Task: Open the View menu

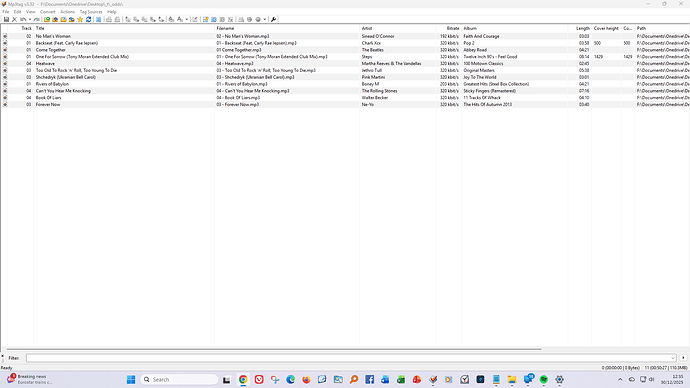Action: [30, 12]
